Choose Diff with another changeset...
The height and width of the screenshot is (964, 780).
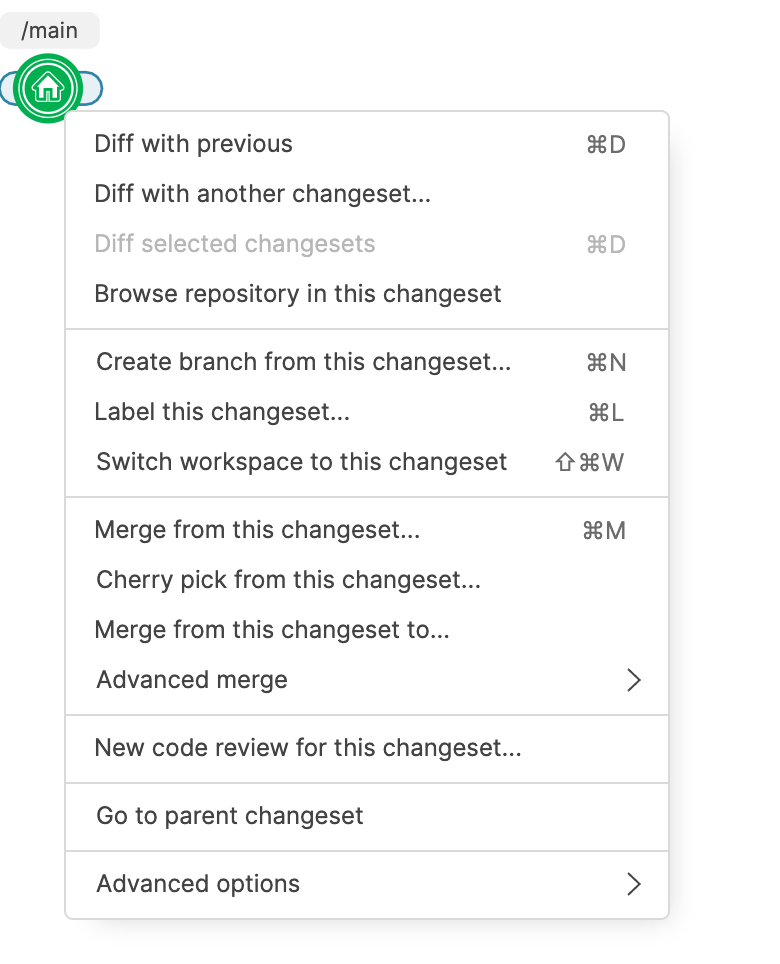262,194
